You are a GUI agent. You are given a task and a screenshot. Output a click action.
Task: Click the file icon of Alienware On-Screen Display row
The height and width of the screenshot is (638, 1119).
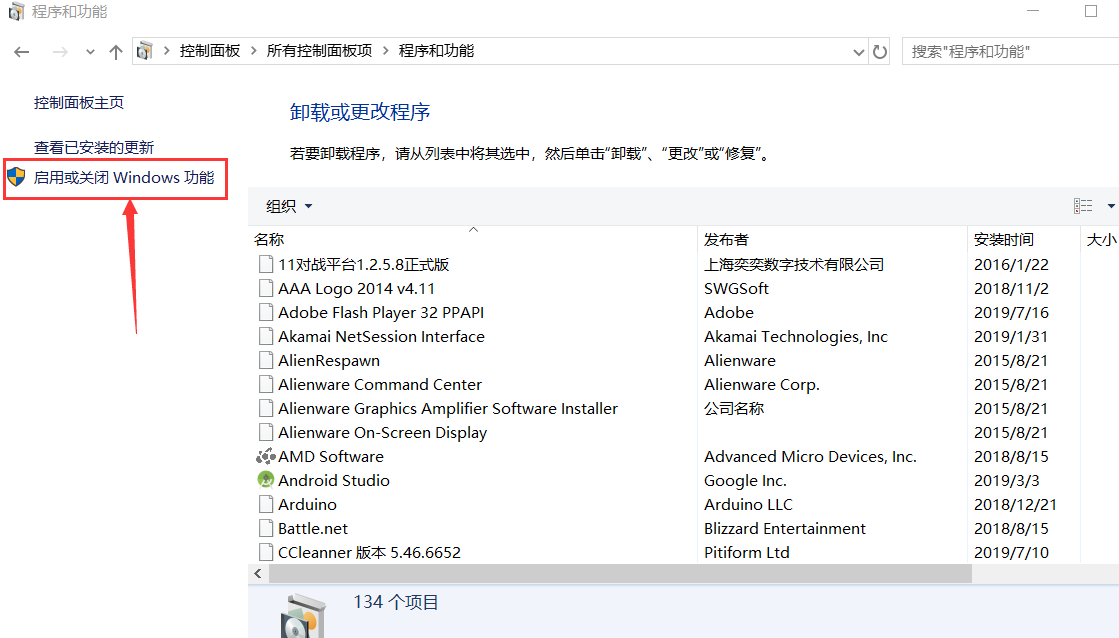265,432
